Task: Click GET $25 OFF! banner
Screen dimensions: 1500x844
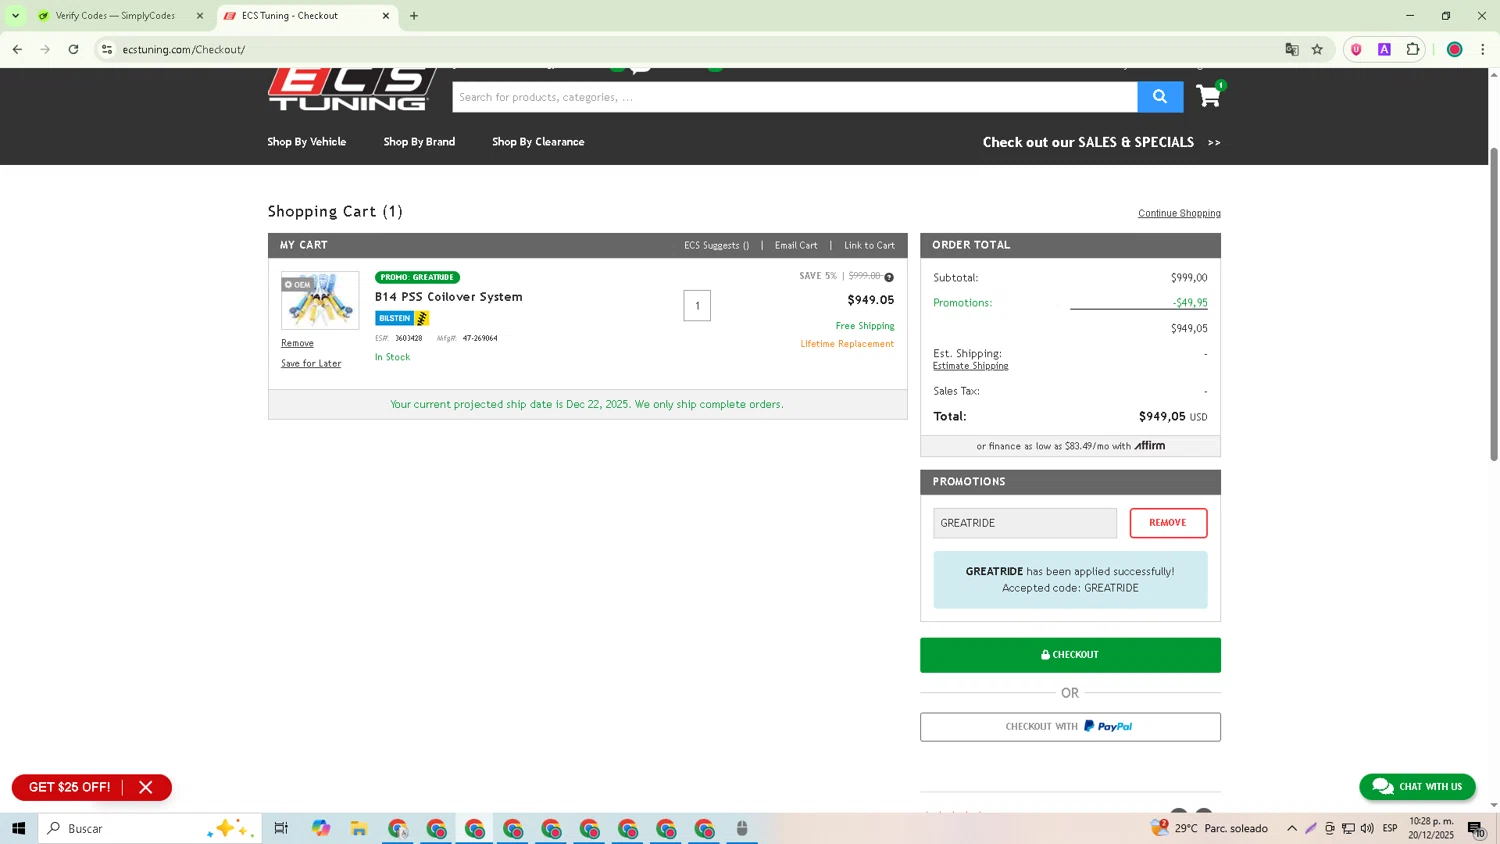Action: pos(69,788)
